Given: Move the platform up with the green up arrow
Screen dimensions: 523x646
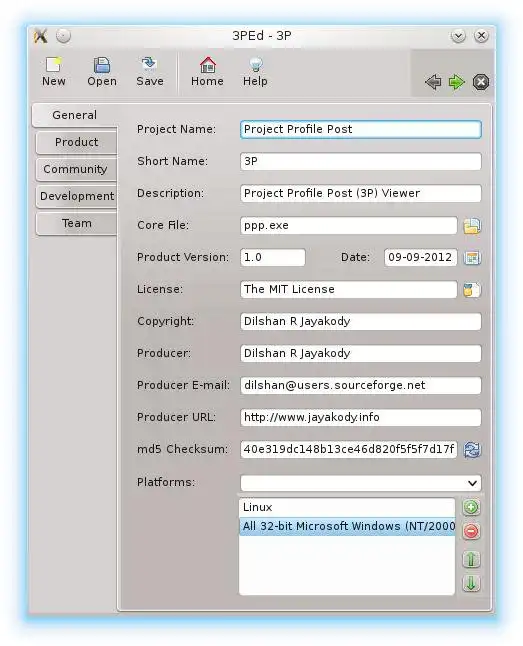Looking at the screenshot, I should click(x=471, y=559).
